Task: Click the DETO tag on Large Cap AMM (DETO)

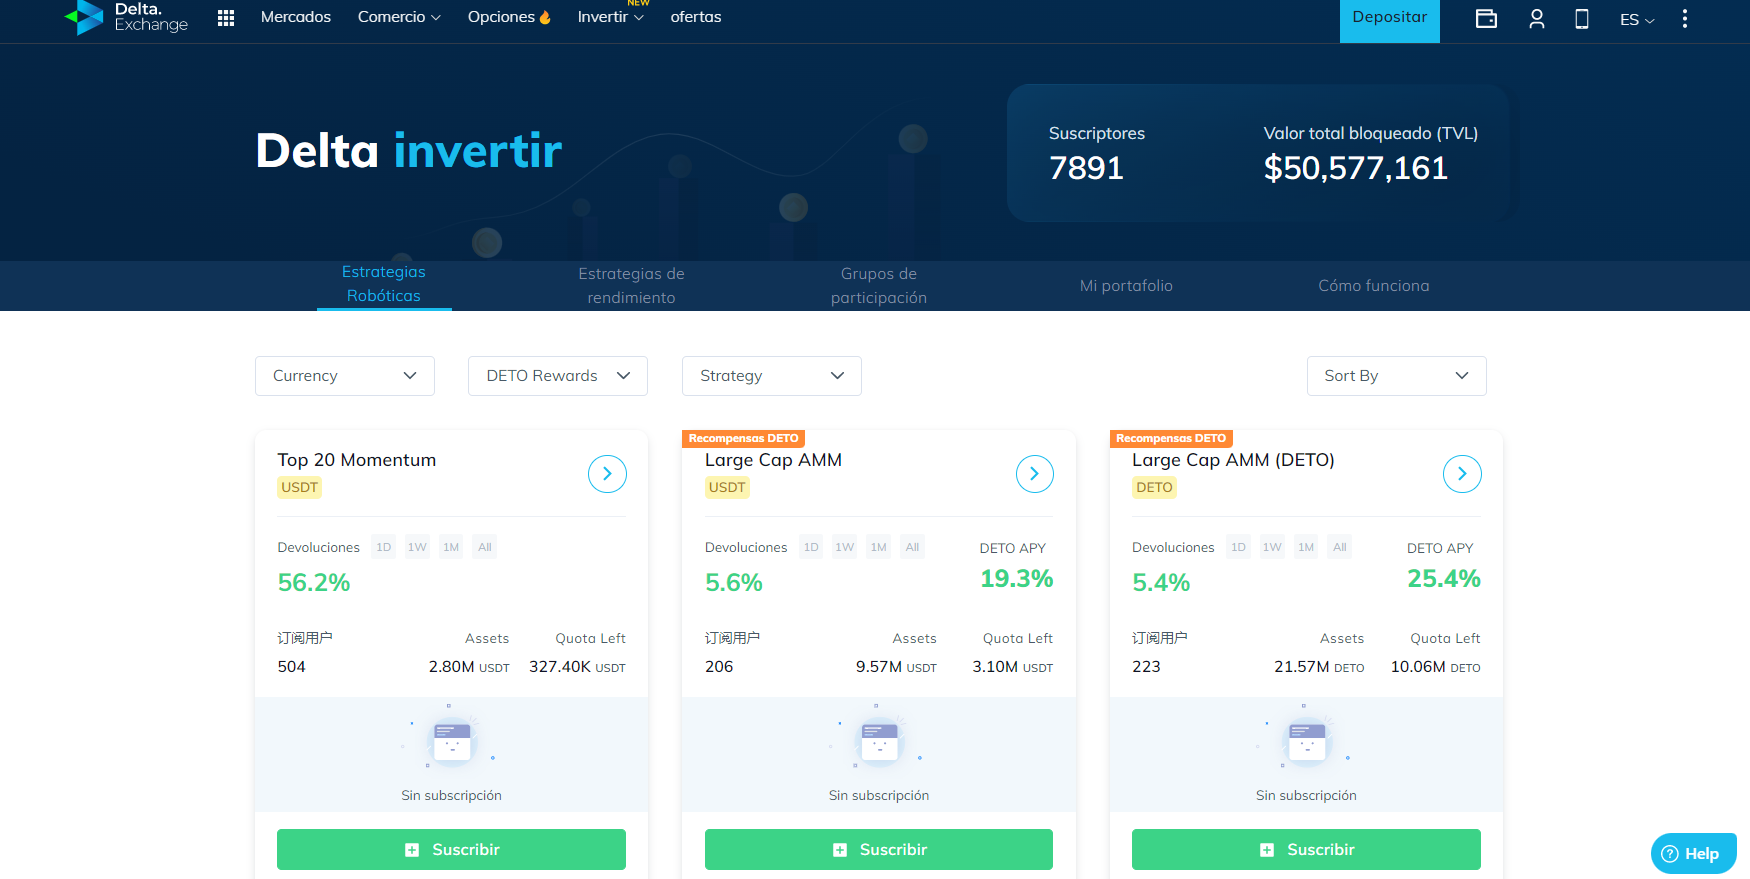Action: pyautogui.click(x=1154, y=488)
